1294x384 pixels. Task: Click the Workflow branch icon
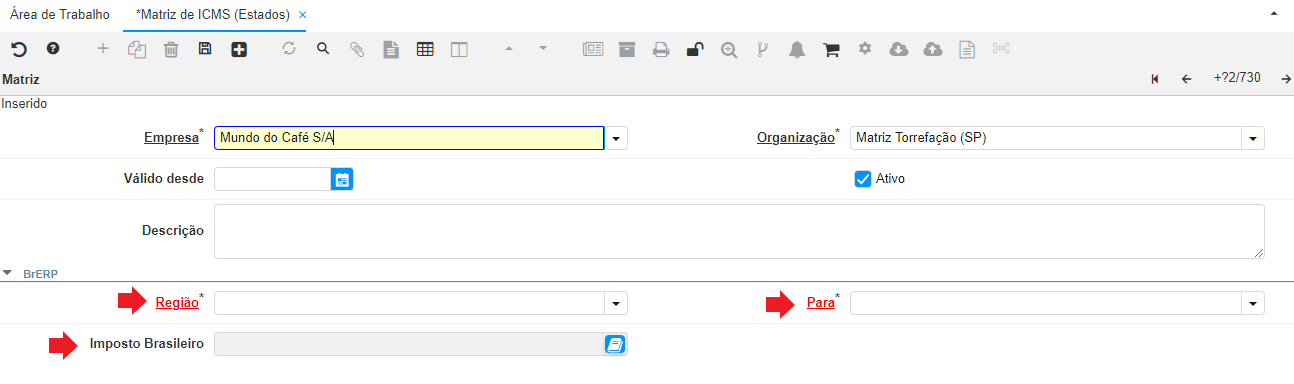763,48
